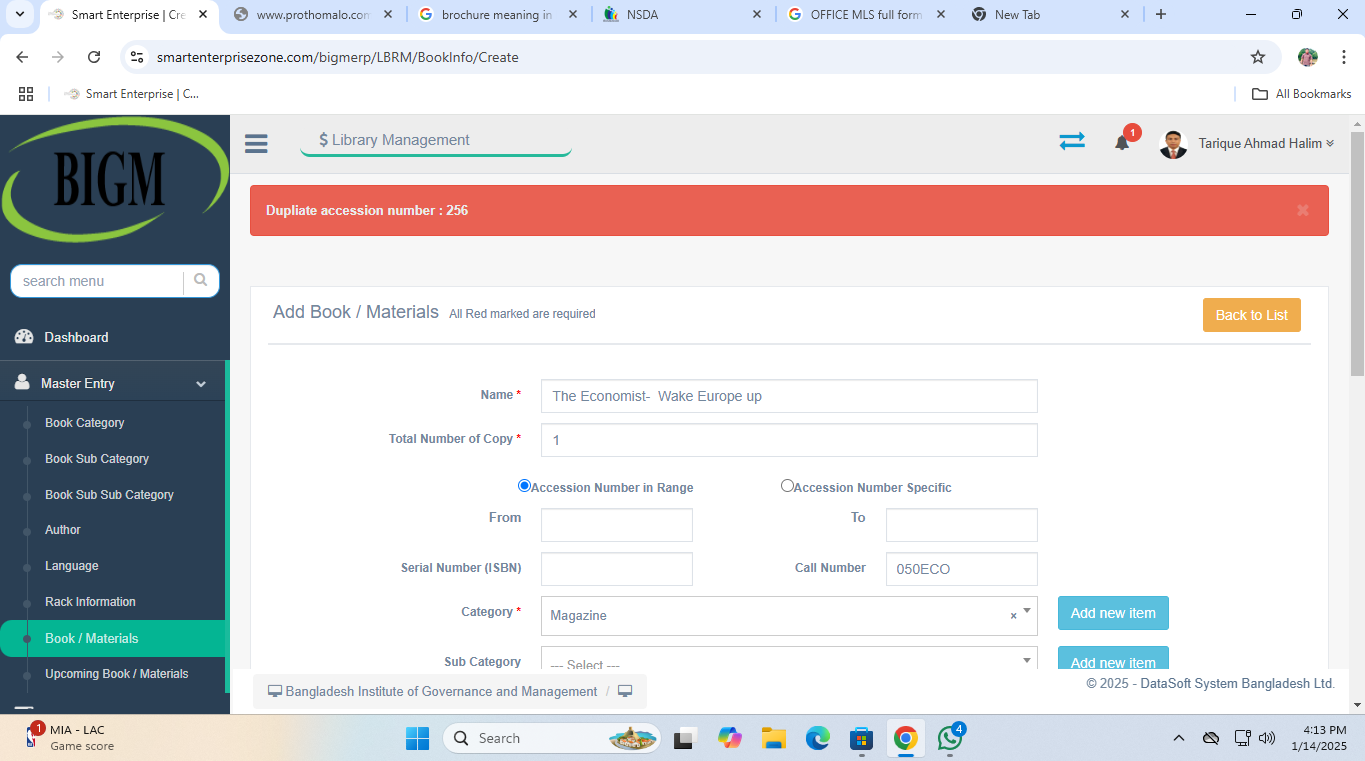Dismiss the duplicate accession error alert
Viewport: 1365px width, 761px height.
[x=1302, y=210]
